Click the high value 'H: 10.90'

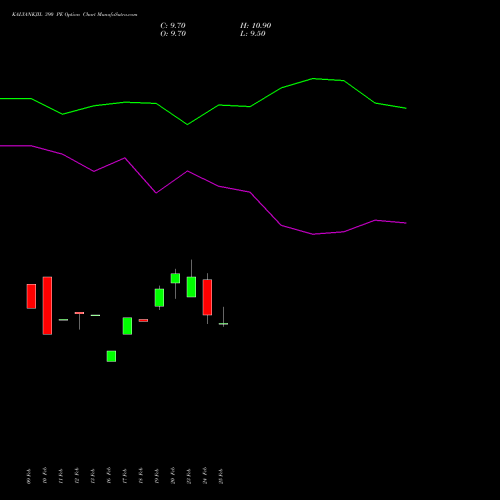[x=255, y=26]
